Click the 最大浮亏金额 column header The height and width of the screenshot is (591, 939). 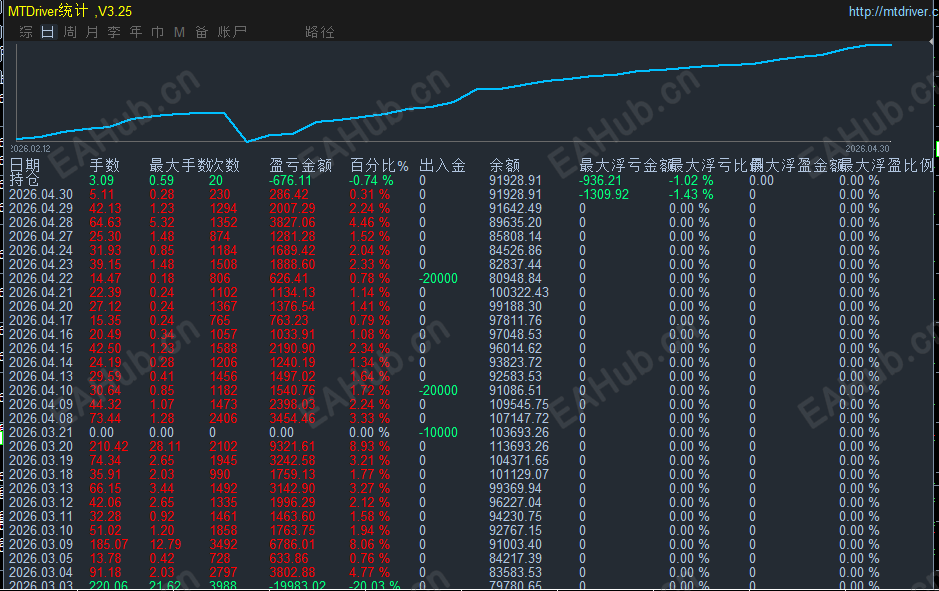625,165
